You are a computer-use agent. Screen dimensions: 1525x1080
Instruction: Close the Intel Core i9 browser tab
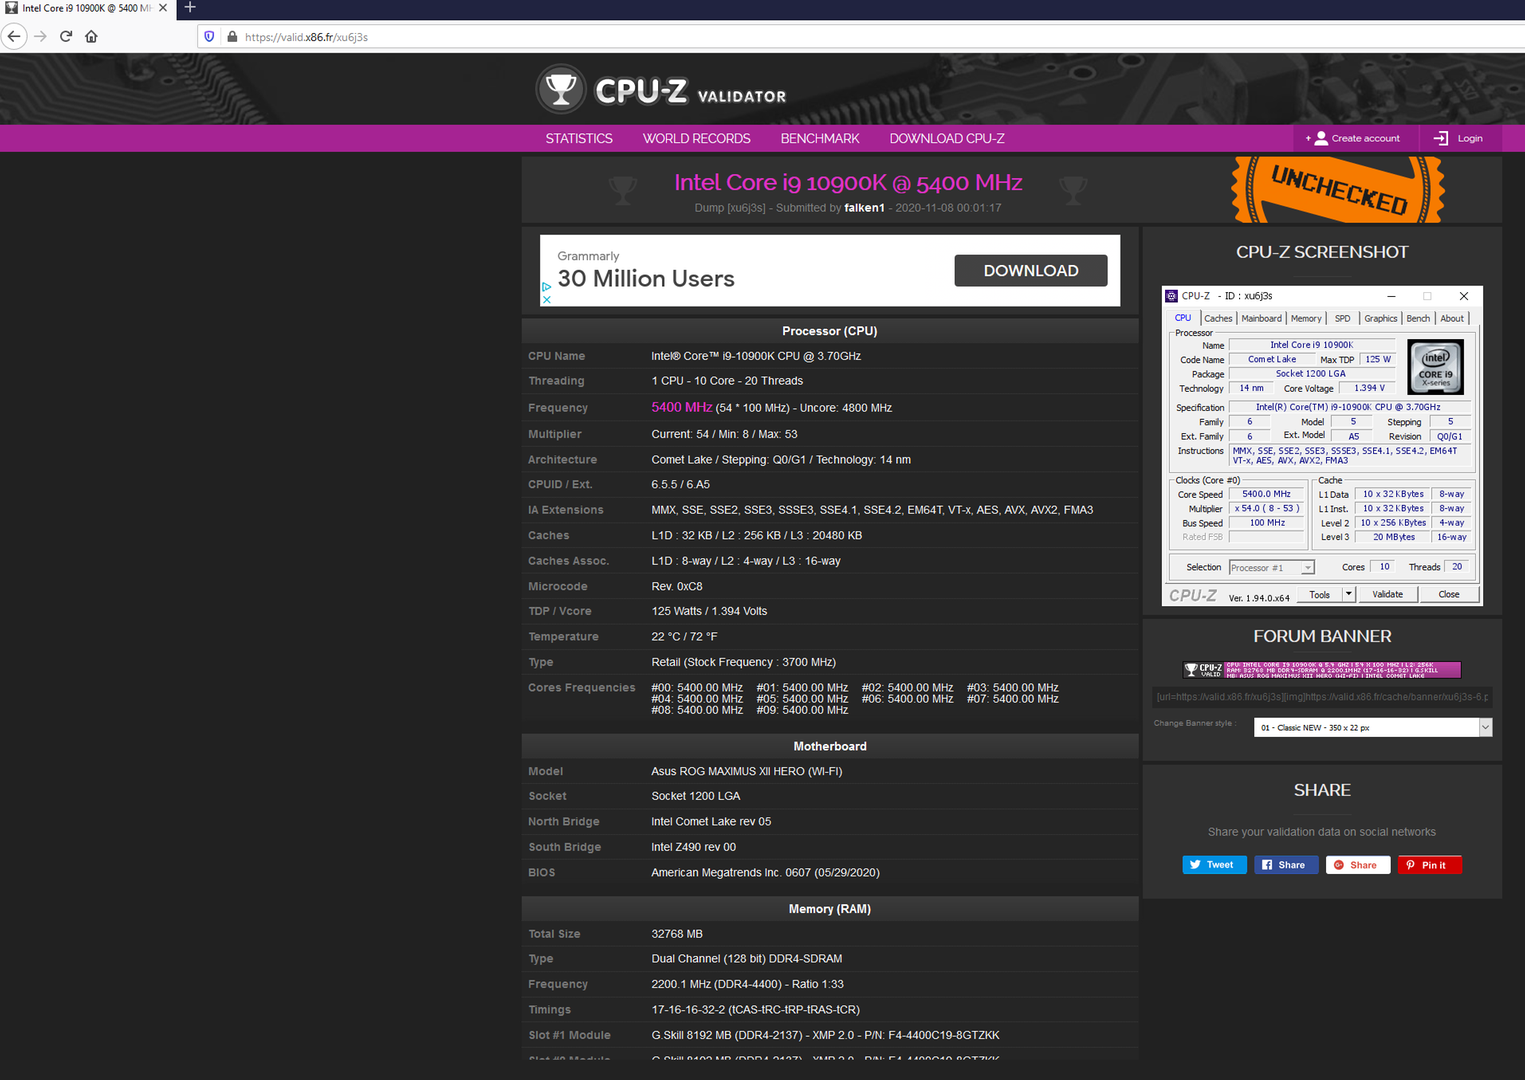tap(163, 8)
